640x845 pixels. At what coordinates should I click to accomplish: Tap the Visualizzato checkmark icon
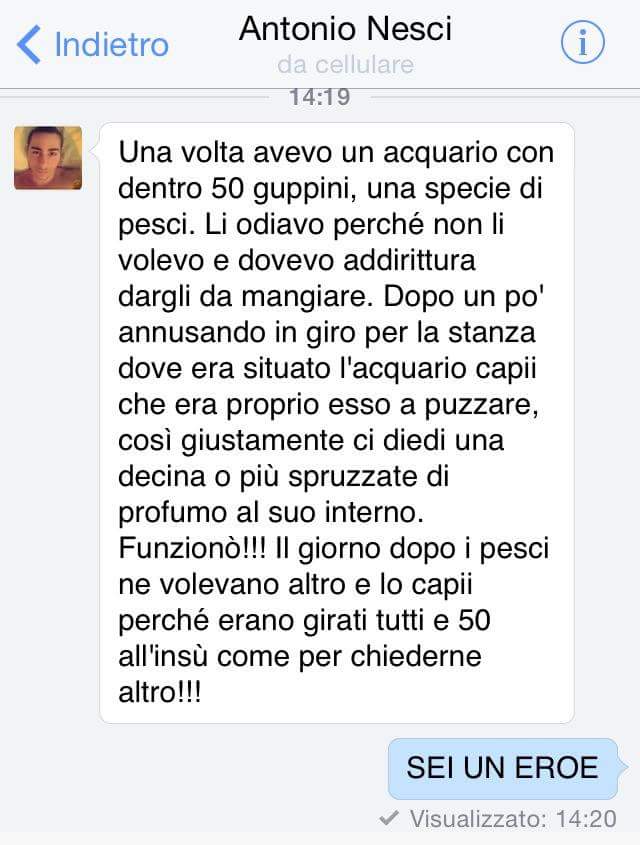pyautogui.click(x=389, y=818)
